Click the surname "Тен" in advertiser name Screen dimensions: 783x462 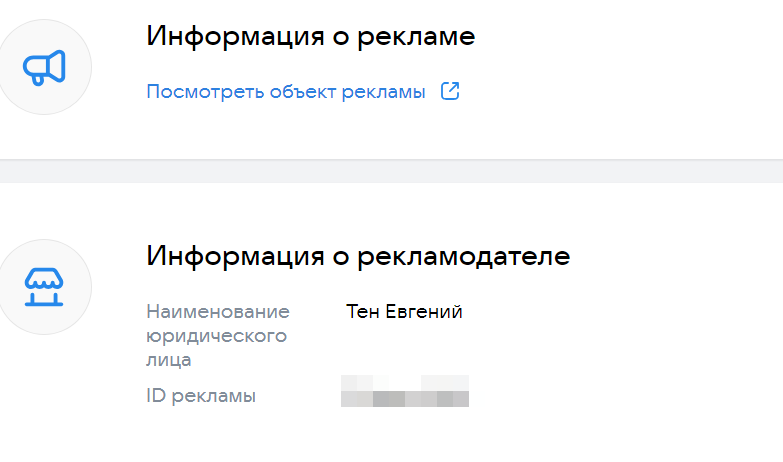click(362, 312)
